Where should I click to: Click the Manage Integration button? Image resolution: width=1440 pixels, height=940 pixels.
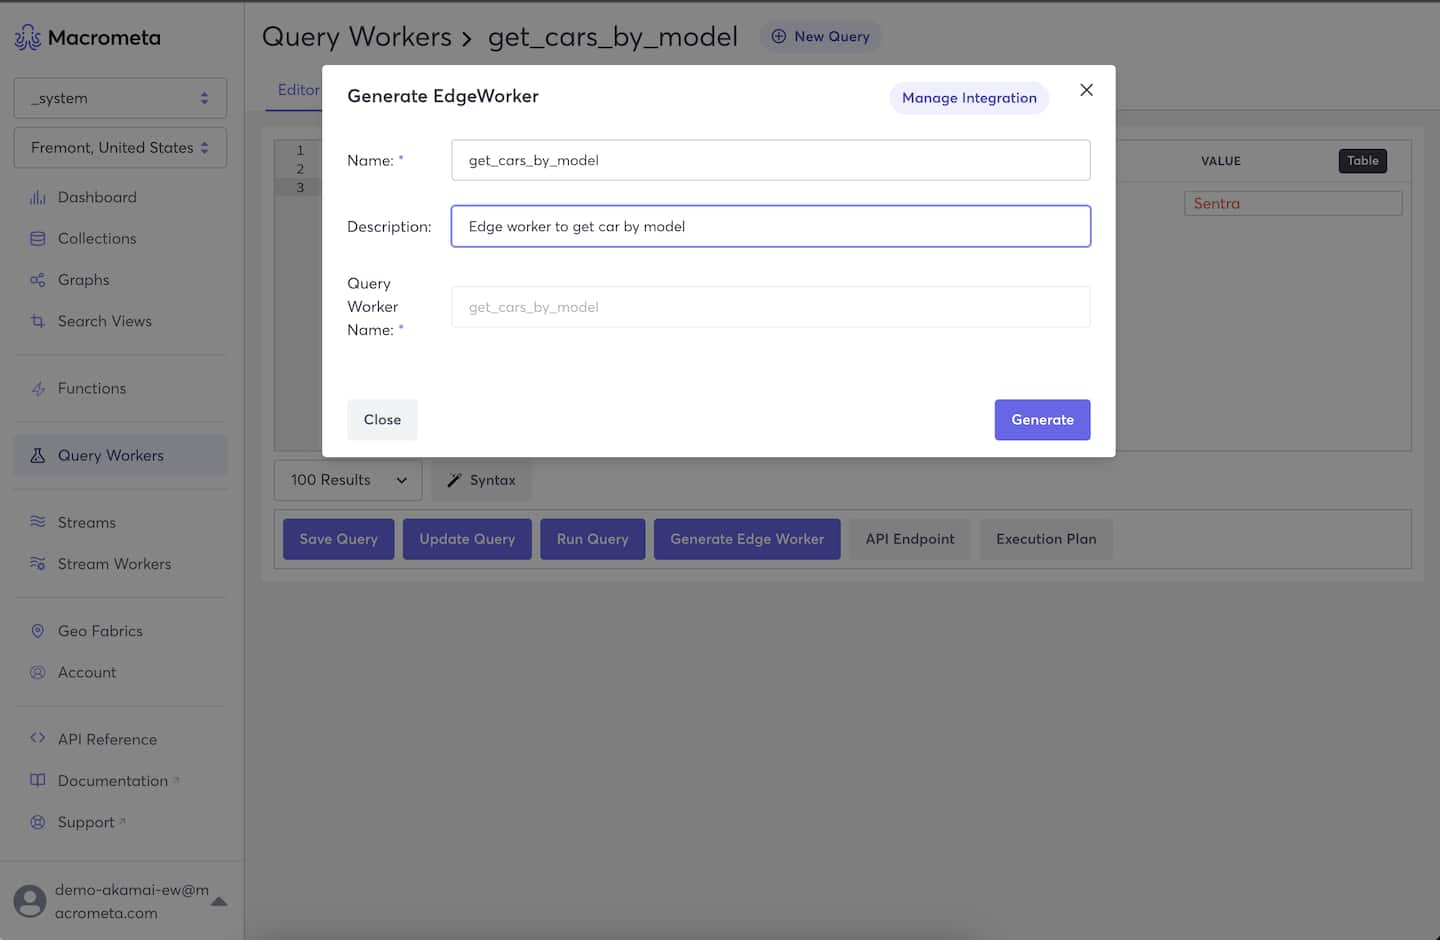coord(968,98)
